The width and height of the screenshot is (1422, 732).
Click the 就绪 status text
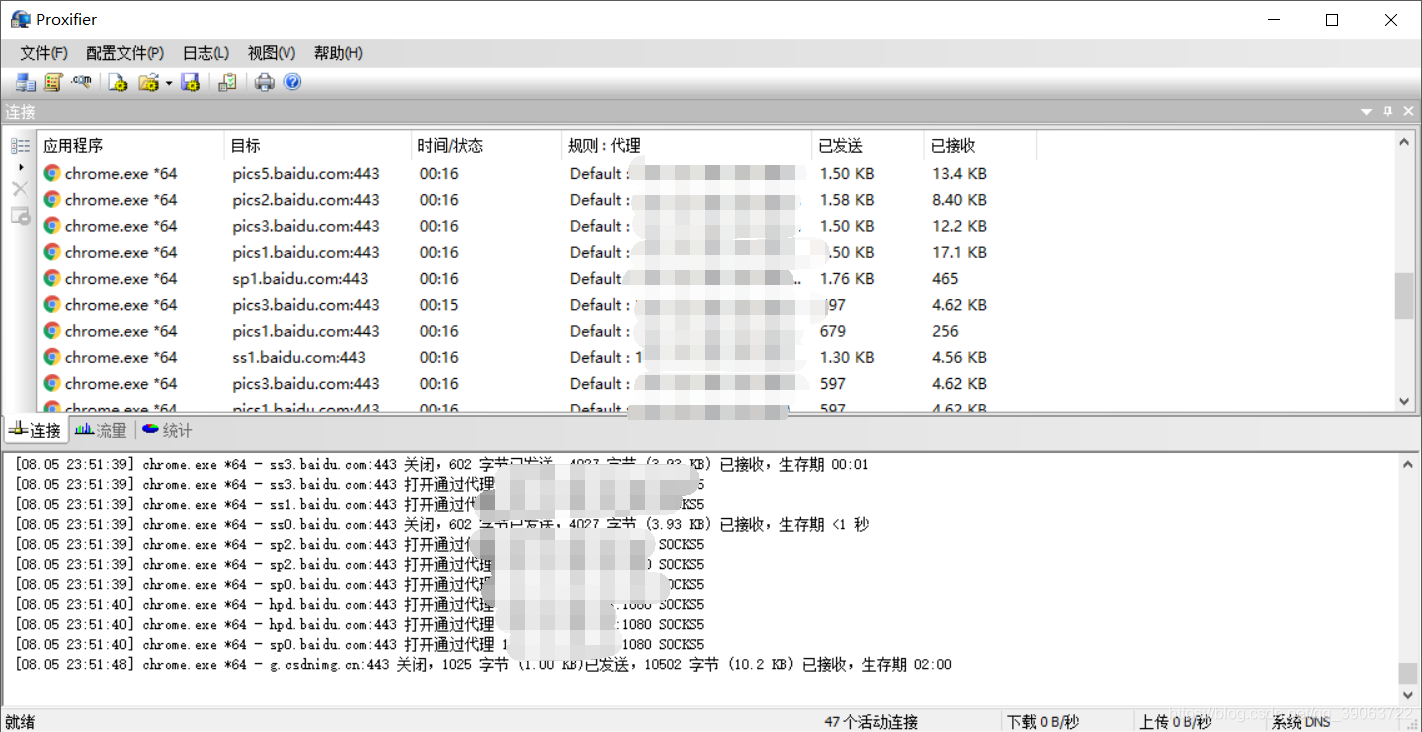(x=20, y=721)
